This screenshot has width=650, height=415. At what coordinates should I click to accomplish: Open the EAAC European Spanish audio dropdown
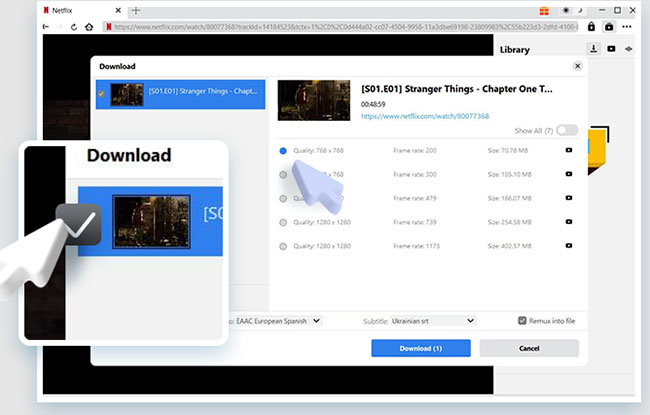(x=278, y=321)
